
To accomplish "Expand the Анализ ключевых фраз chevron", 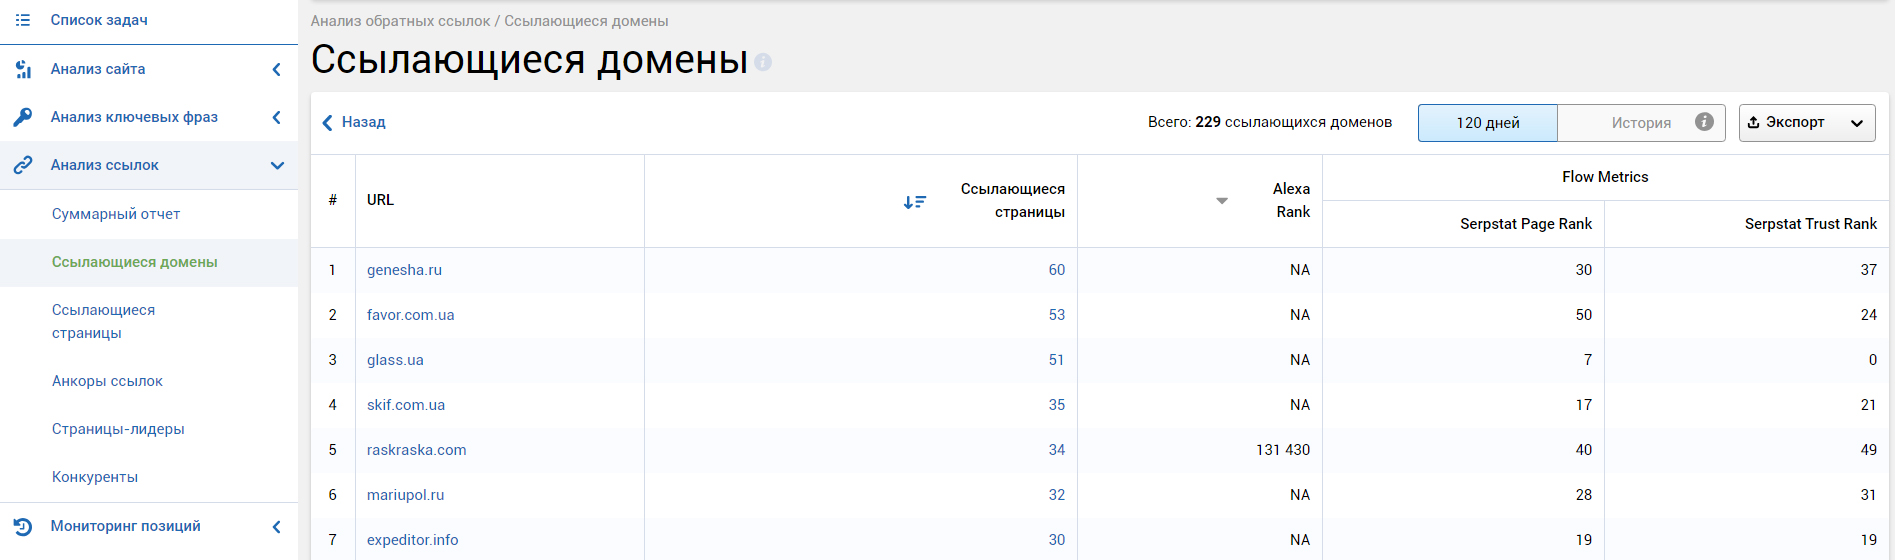I will pos(277,117).
